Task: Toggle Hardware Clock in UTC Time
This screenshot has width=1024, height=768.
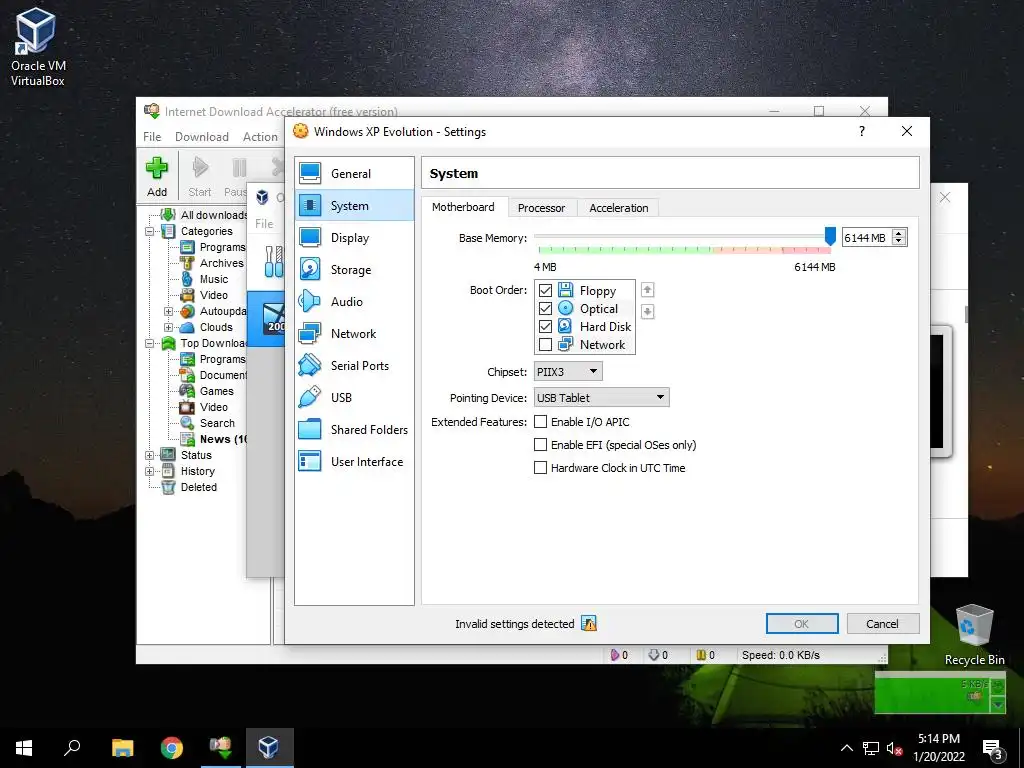Action: coord(540,468)
